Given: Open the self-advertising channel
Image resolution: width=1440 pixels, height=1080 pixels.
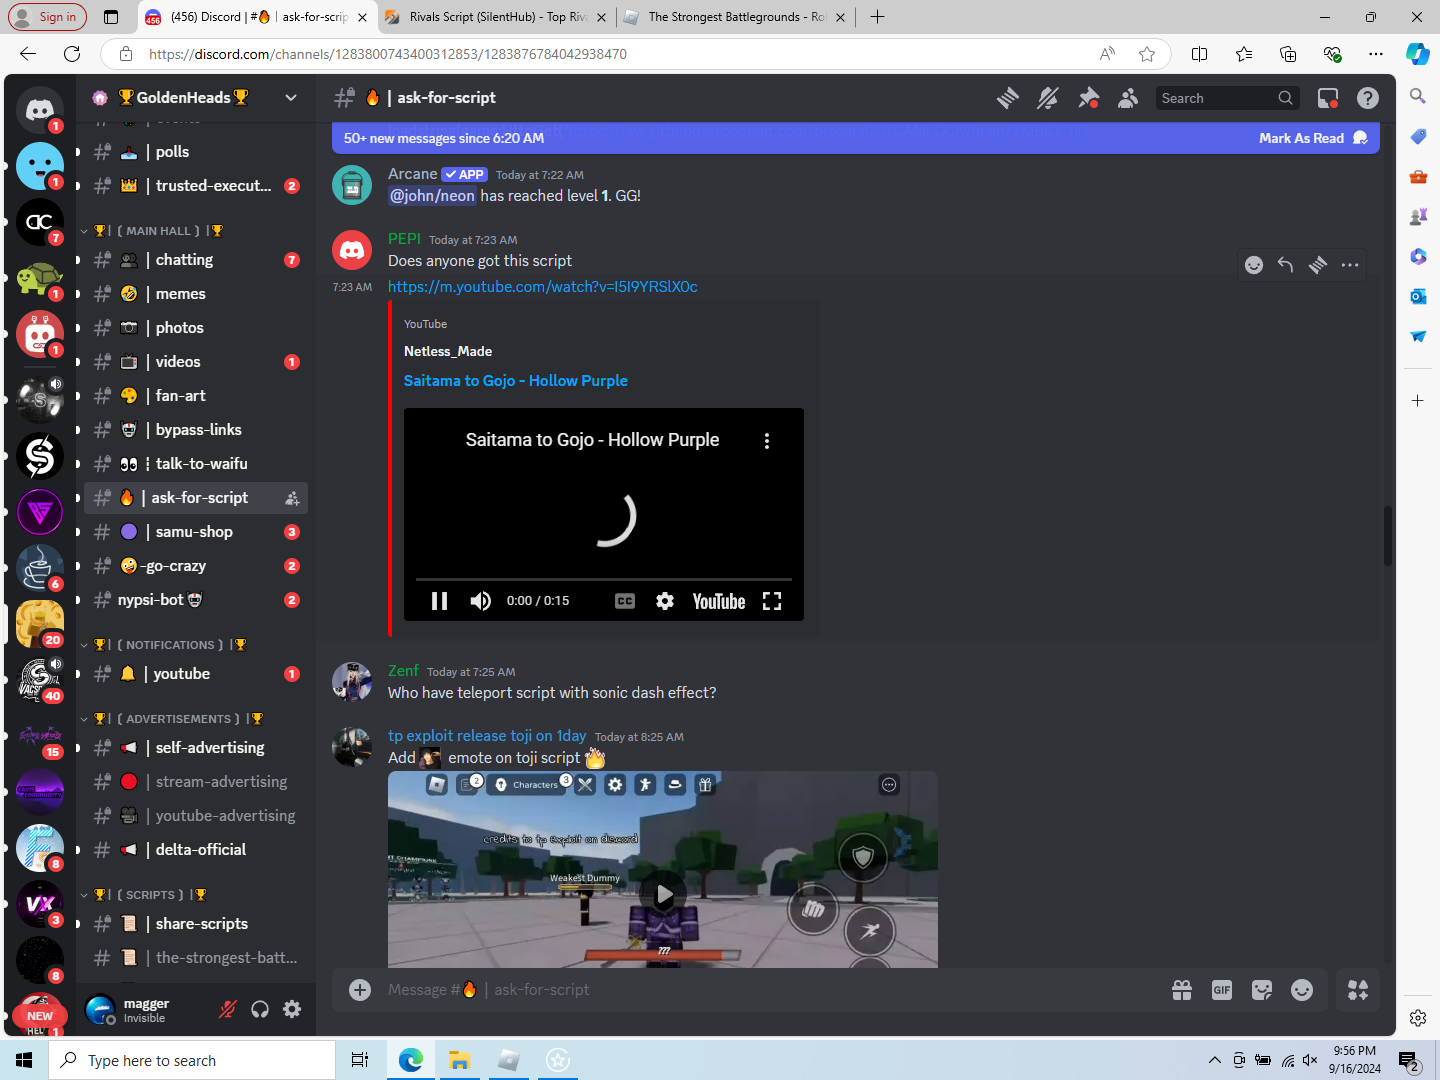Looking at the screenshot, I should click(196, 748).
